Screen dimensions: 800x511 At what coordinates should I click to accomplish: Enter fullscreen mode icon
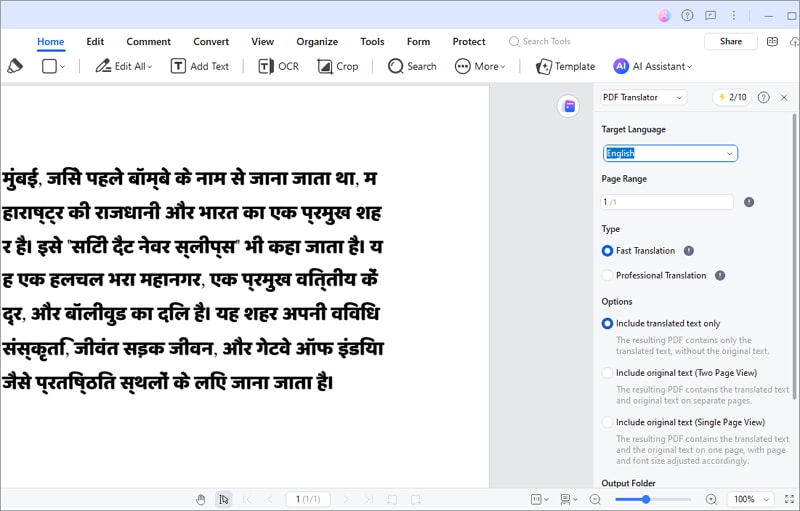point(789,499)
